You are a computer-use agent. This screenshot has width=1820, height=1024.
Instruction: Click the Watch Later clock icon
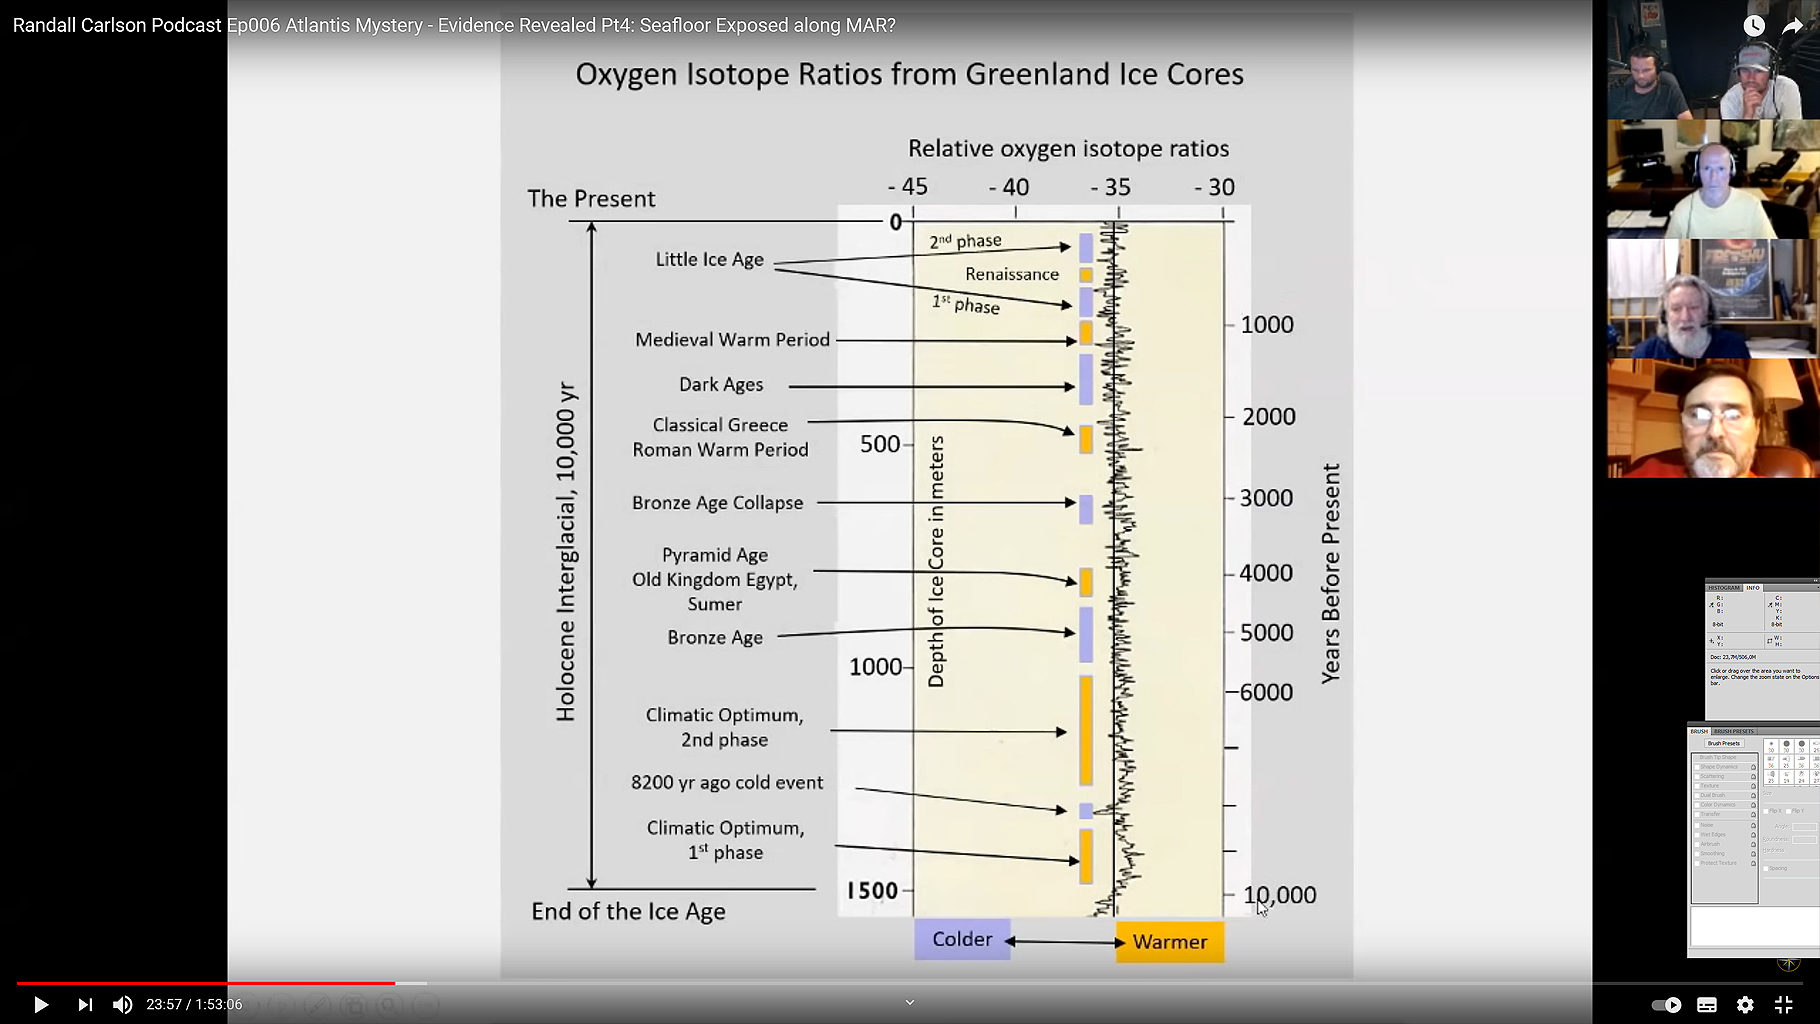1754,26
